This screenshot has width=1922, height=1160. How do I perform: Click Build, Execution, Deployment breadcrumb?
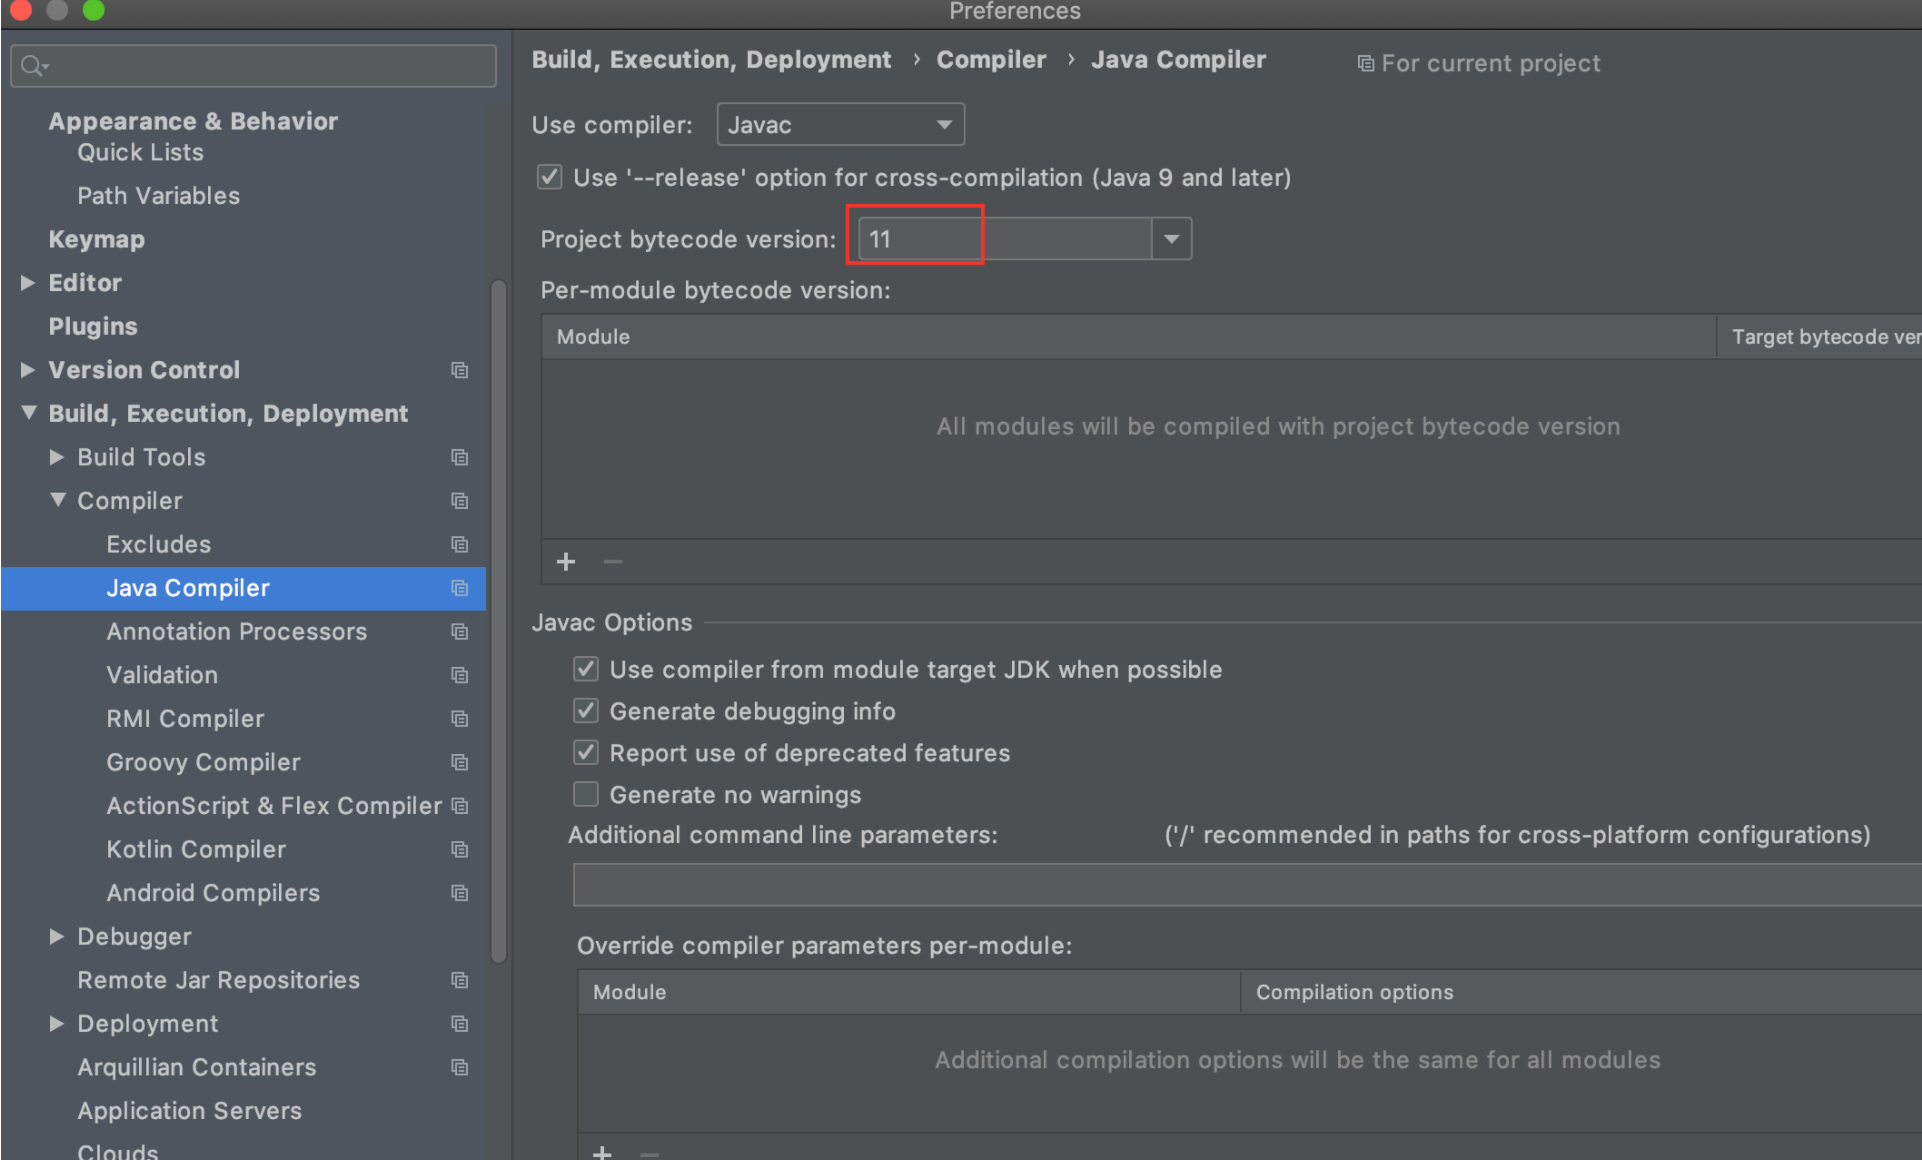click(x=711, y=60)
